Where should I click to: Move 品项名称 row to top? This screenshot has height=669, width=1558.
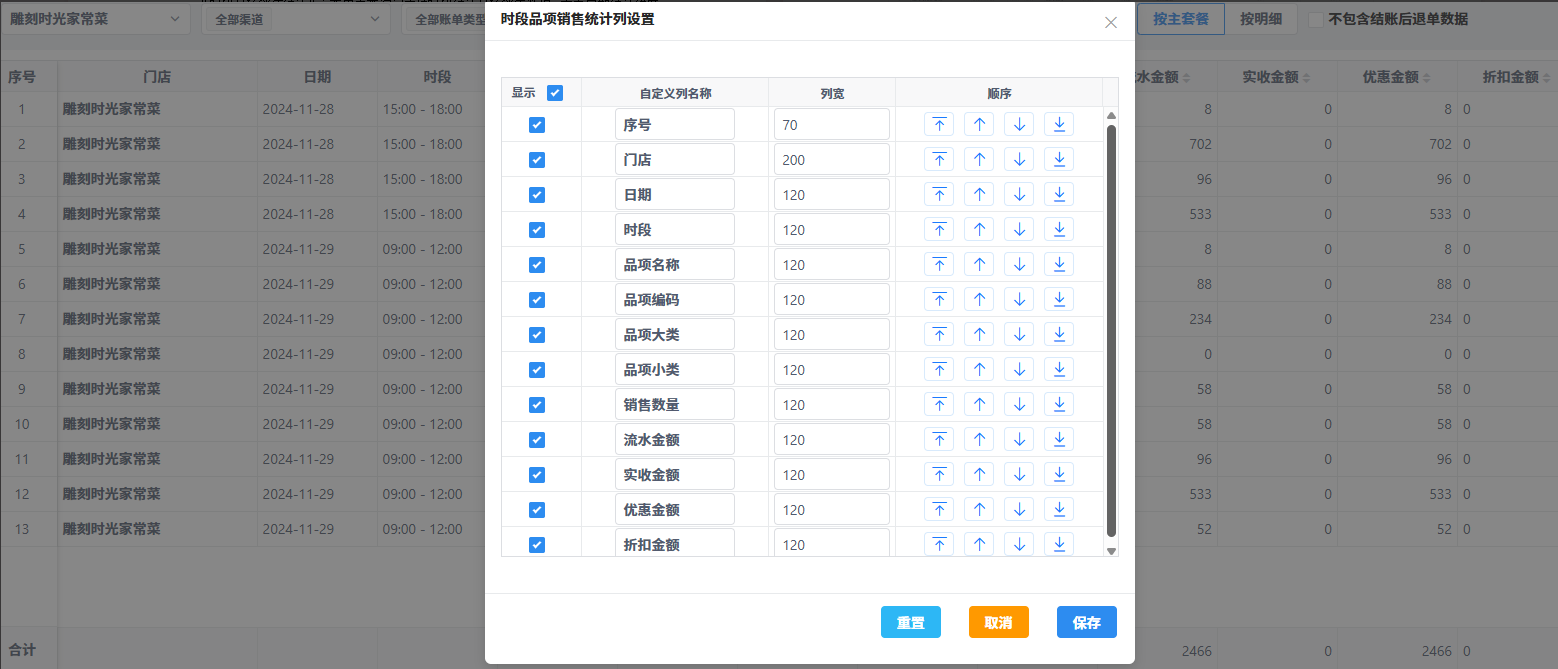(938, 265)
